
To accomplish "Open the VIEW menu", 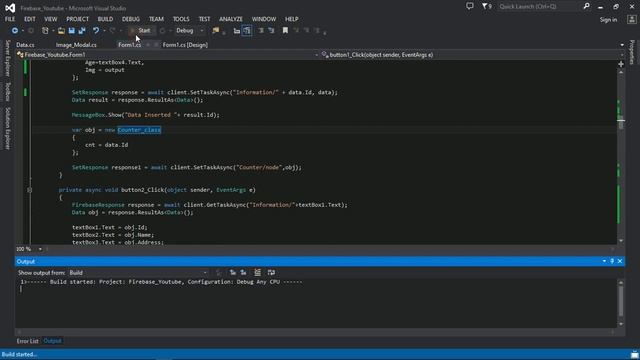I will 51,19.
